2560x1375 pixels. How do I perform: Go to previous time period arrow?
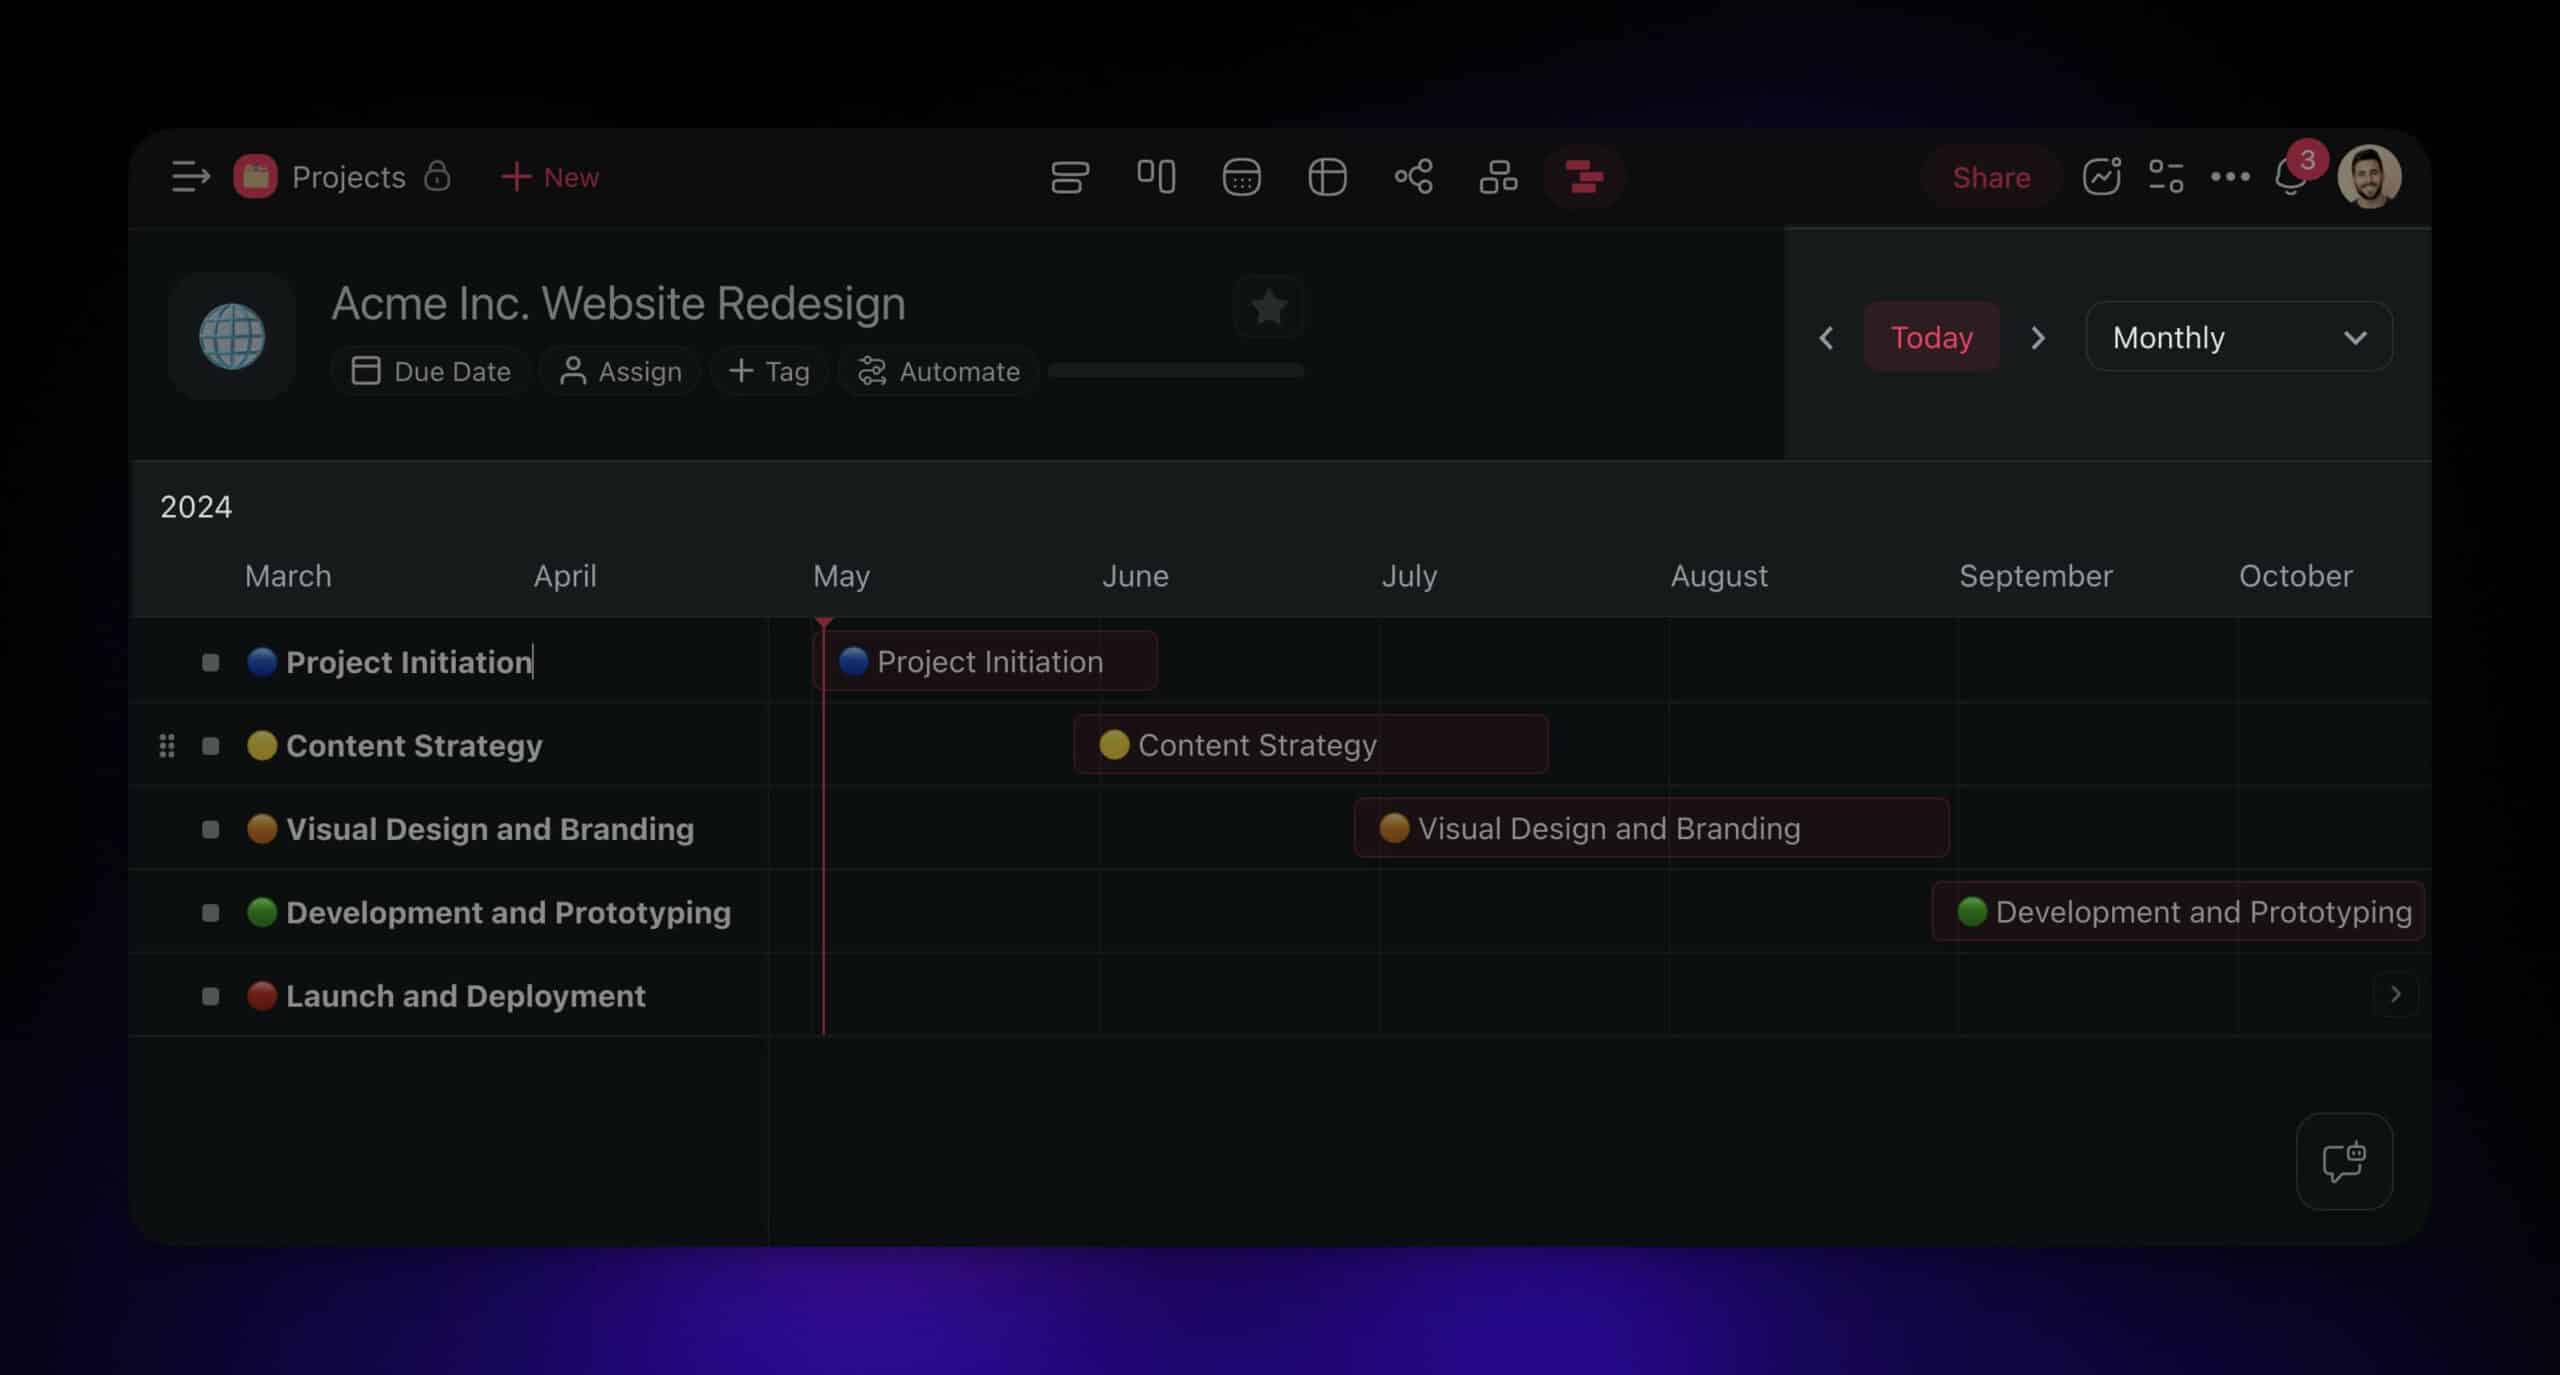point(1826,338)
